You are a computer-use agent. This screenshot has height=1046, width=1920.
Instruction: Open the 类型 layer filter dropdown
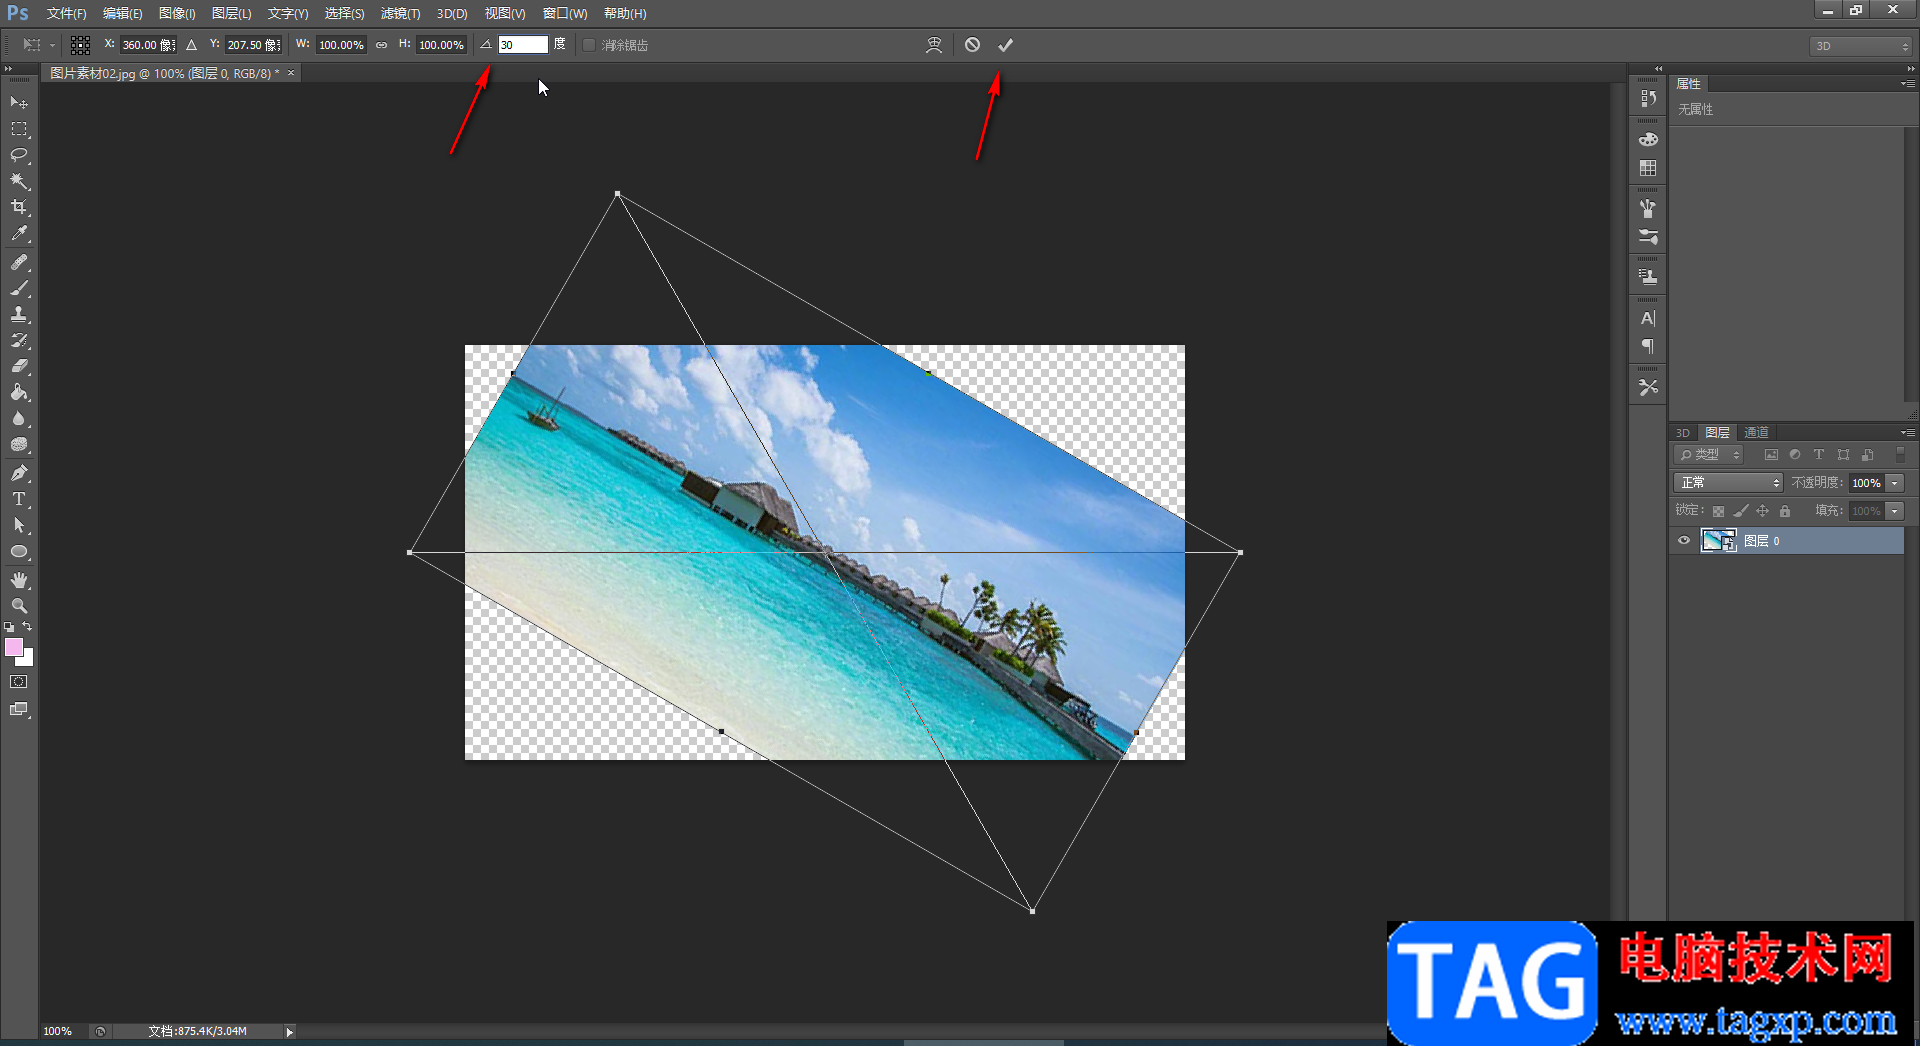pos(1709,455)
